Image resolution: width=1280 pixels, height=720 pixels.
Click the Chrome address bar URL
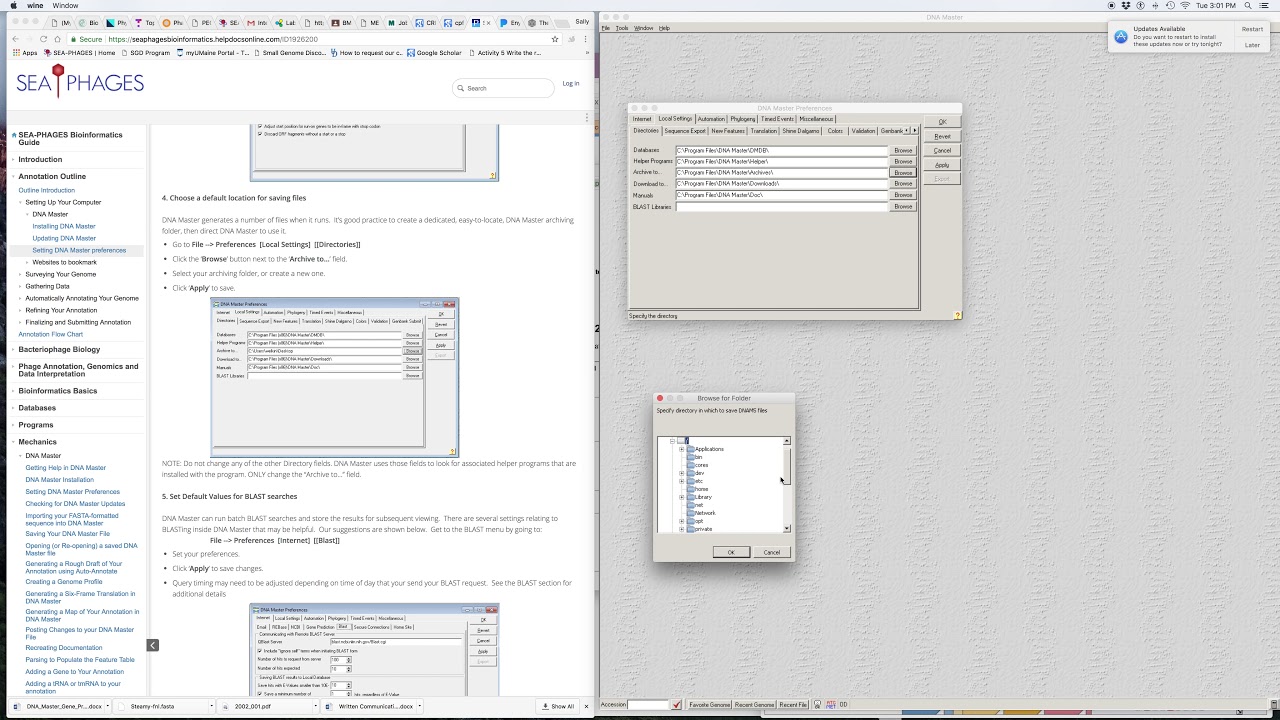pyautogui.click(x=213, y=39)
